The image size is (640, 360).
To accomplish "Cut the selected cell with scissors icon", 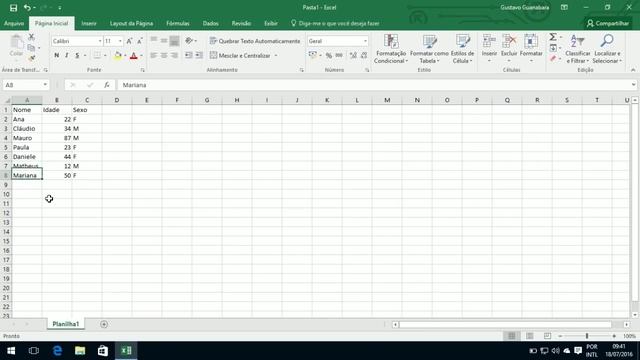I will 31,37.
